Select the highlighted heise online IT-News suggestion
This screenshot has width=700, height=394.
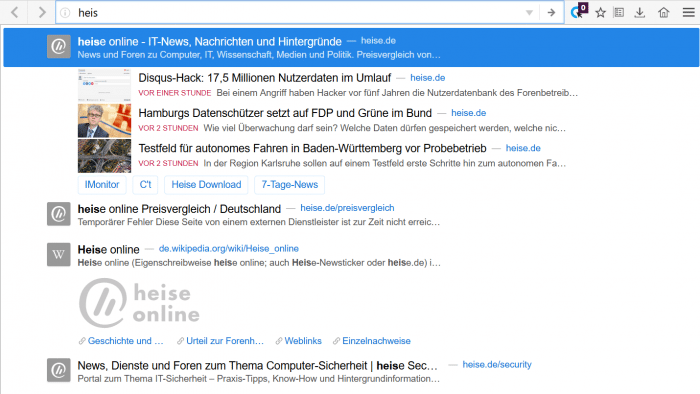coord(351,47)
